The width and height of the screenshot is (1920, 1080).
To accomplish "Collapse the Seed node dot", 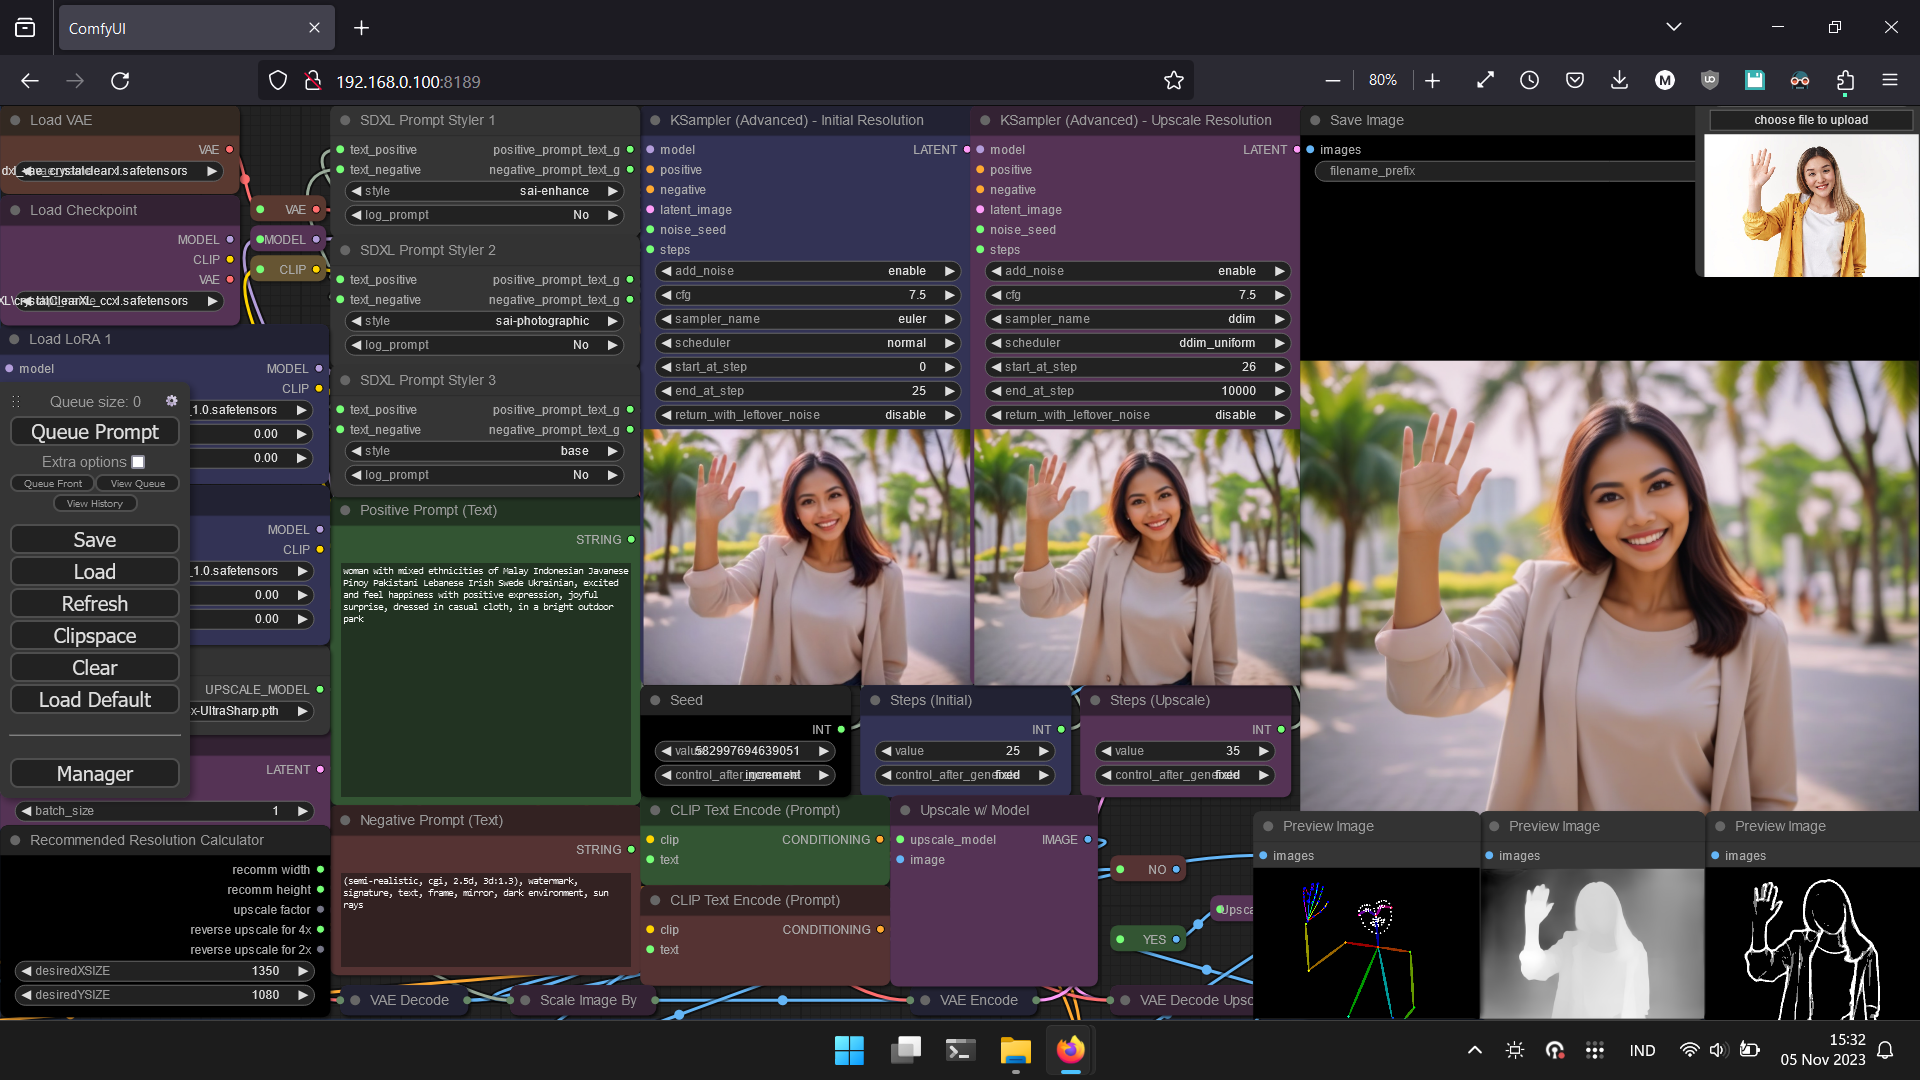I will 655,700.
